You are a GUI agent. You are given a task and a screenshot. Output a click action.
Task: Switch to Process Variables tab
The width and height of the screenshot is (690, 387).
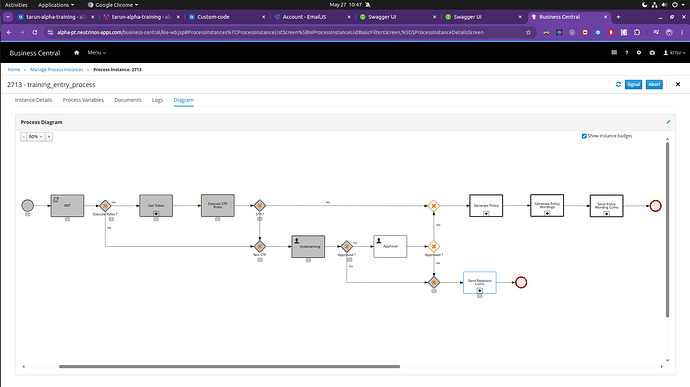[x=83, y=100]
